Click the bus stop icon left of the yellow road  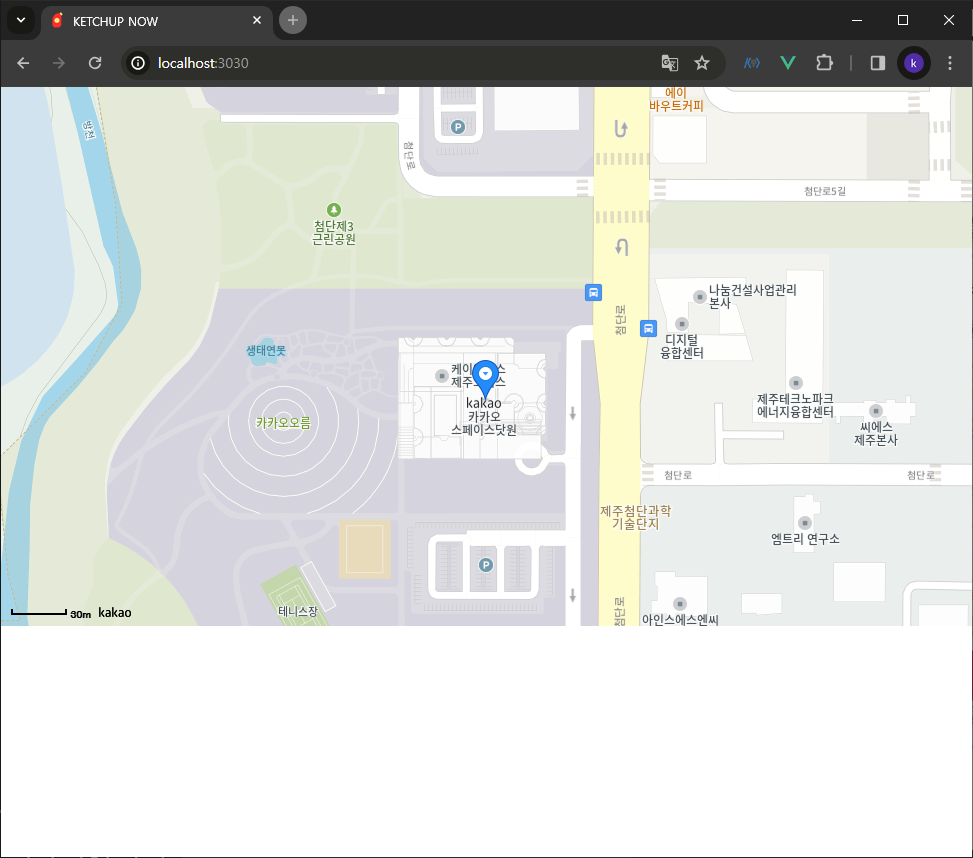pyautogui.click(x=593, y=292)
